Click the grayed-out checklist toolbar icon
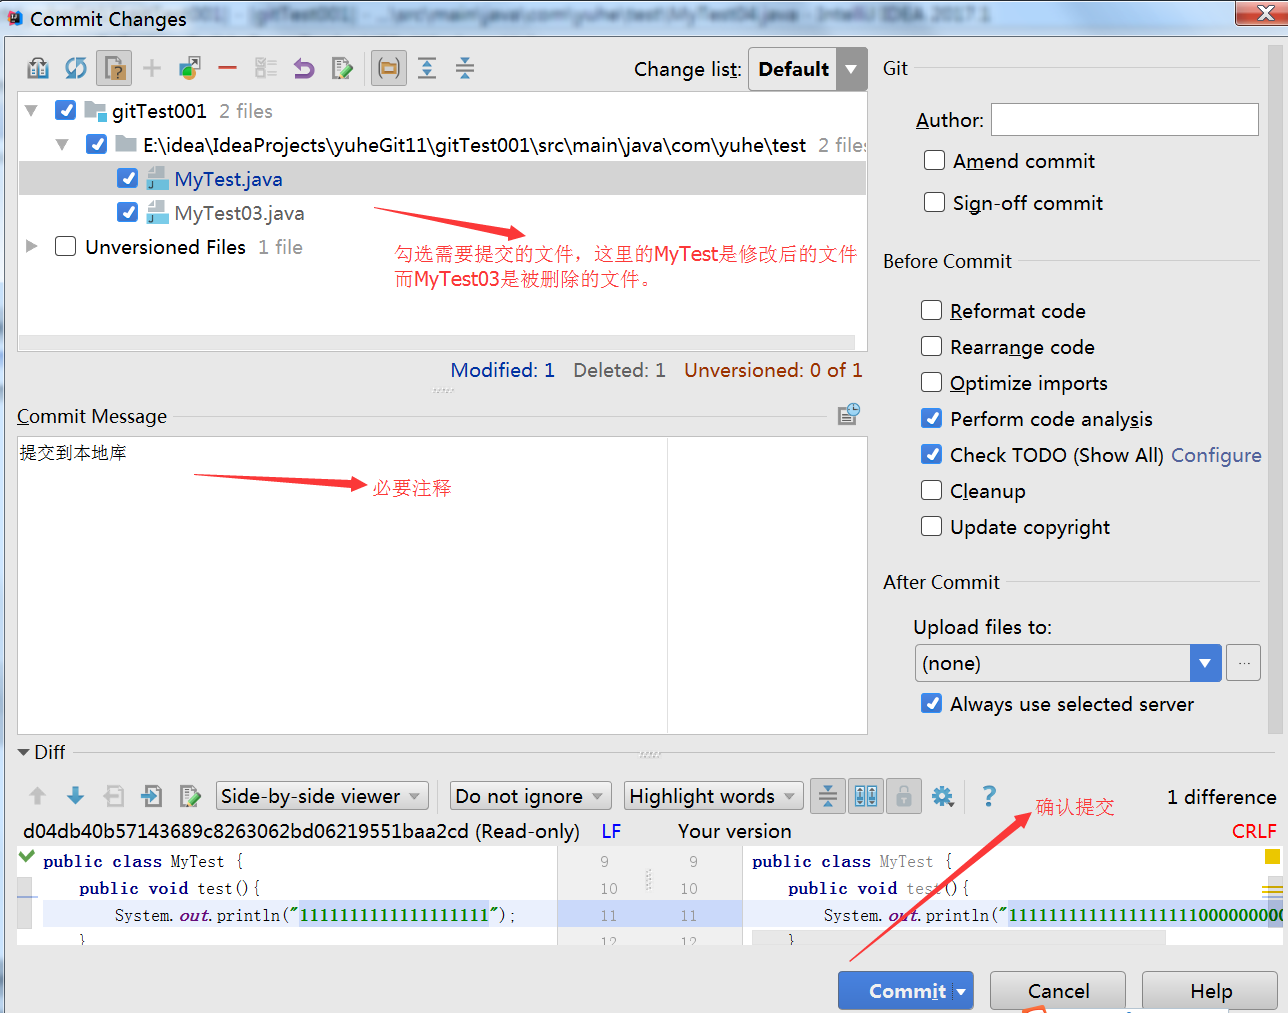This screenshot has width=1288, height=1013. (x=266, y=68)
